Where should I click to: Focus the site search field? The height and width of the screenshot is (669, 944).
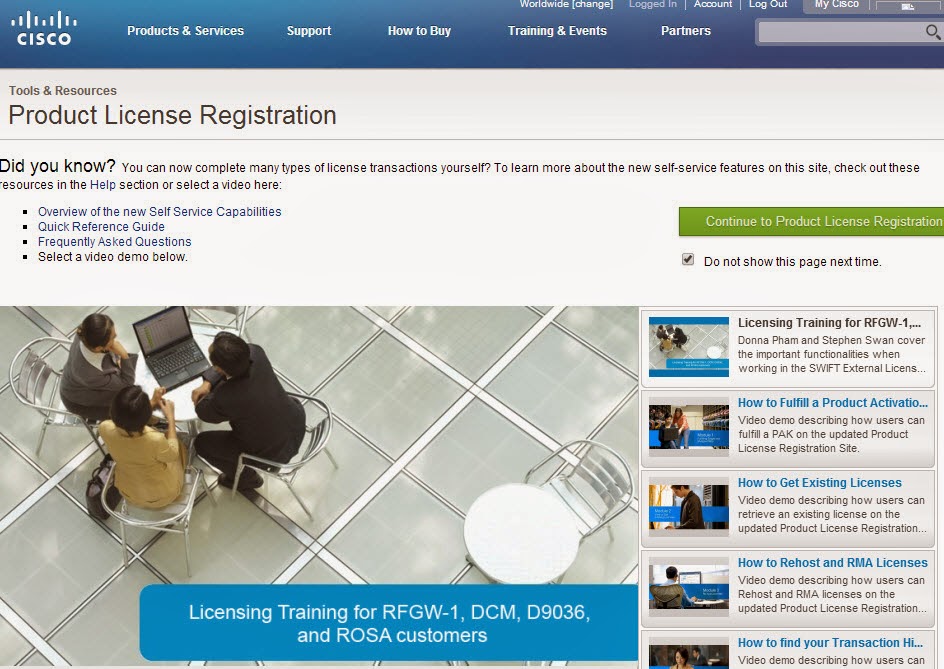point(841,33)
